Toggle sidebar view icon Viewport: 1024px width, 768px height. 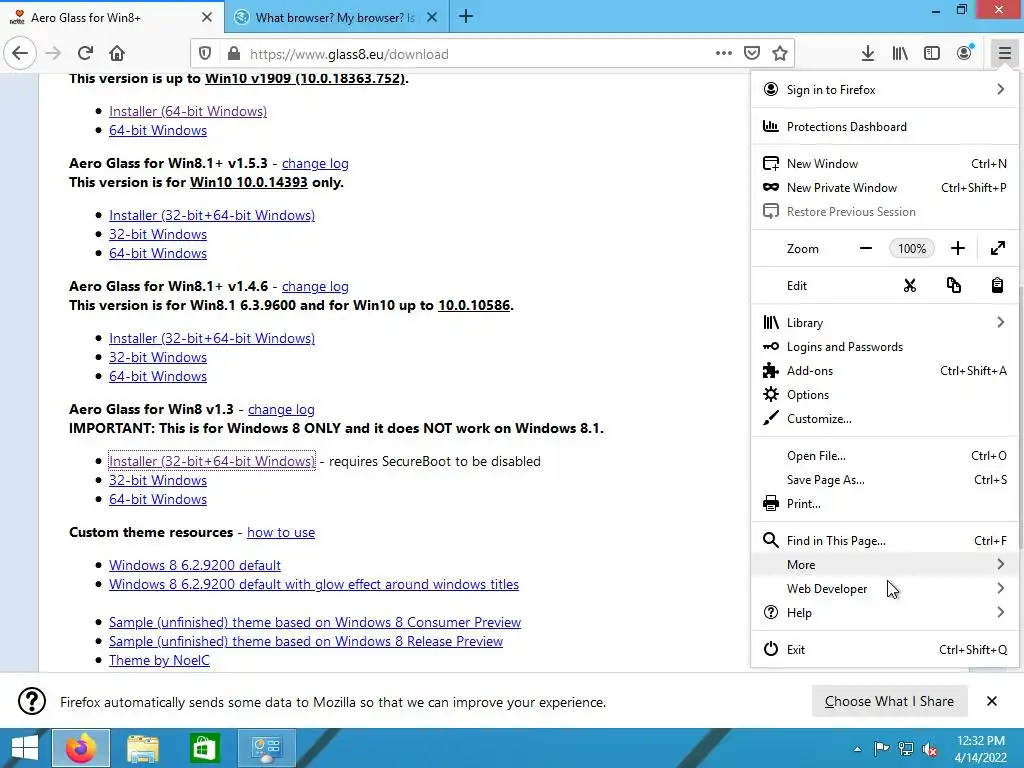pyautogui.click(x=932, y=53)
